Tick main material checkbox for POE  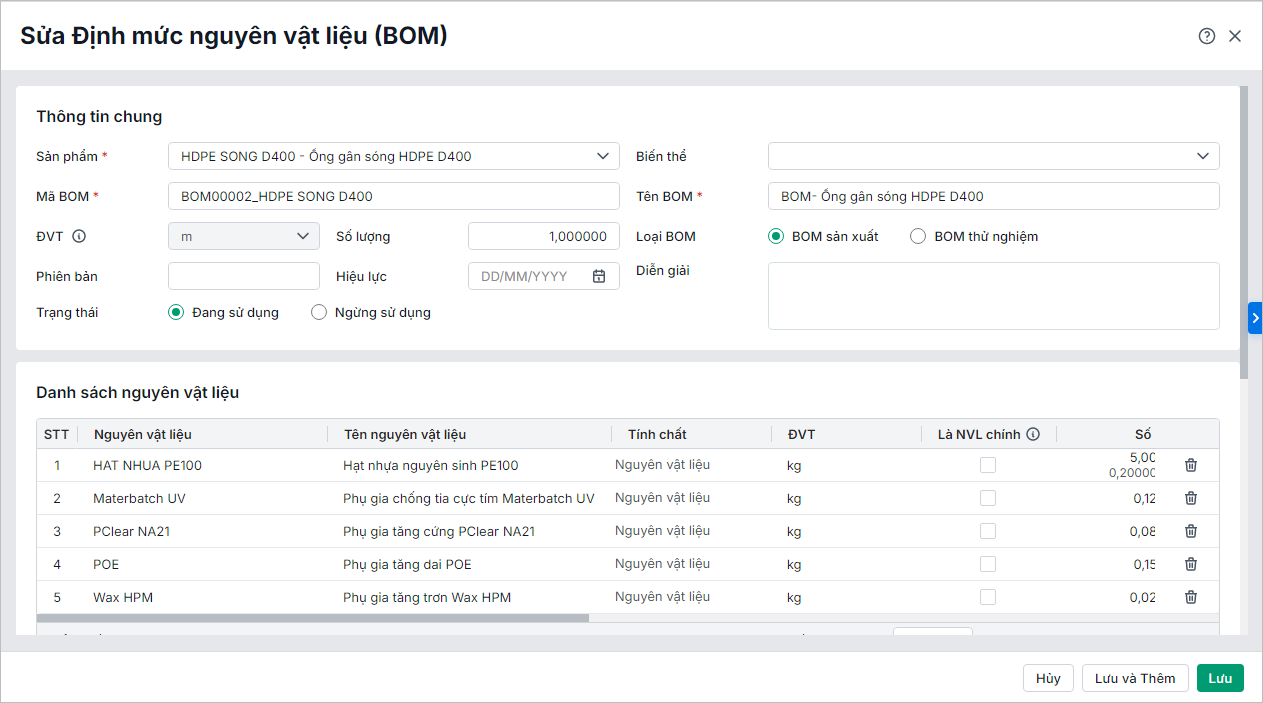pos(988,564)
